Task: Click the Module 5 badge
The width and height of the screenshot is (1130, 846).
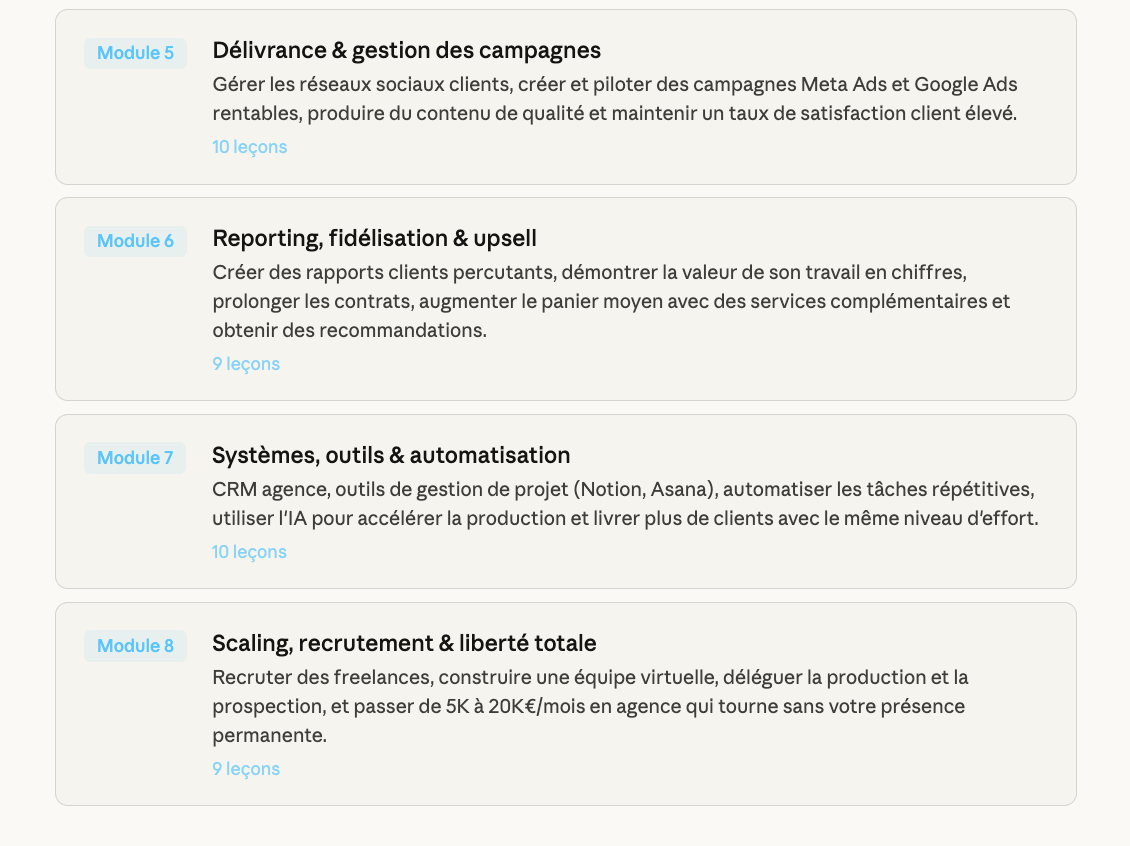Action: click(x=135, y=53)
